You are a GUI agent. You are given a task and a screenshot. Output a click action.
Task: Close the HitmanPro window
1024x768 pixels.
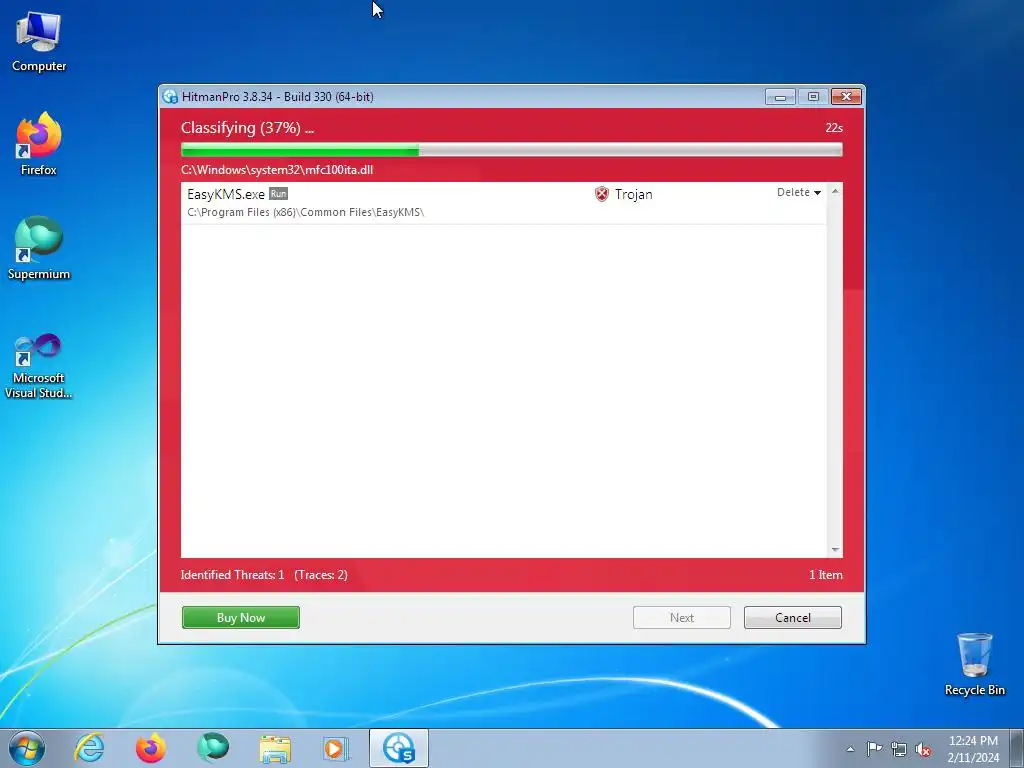pyautogui.click(x=846, y=97)
